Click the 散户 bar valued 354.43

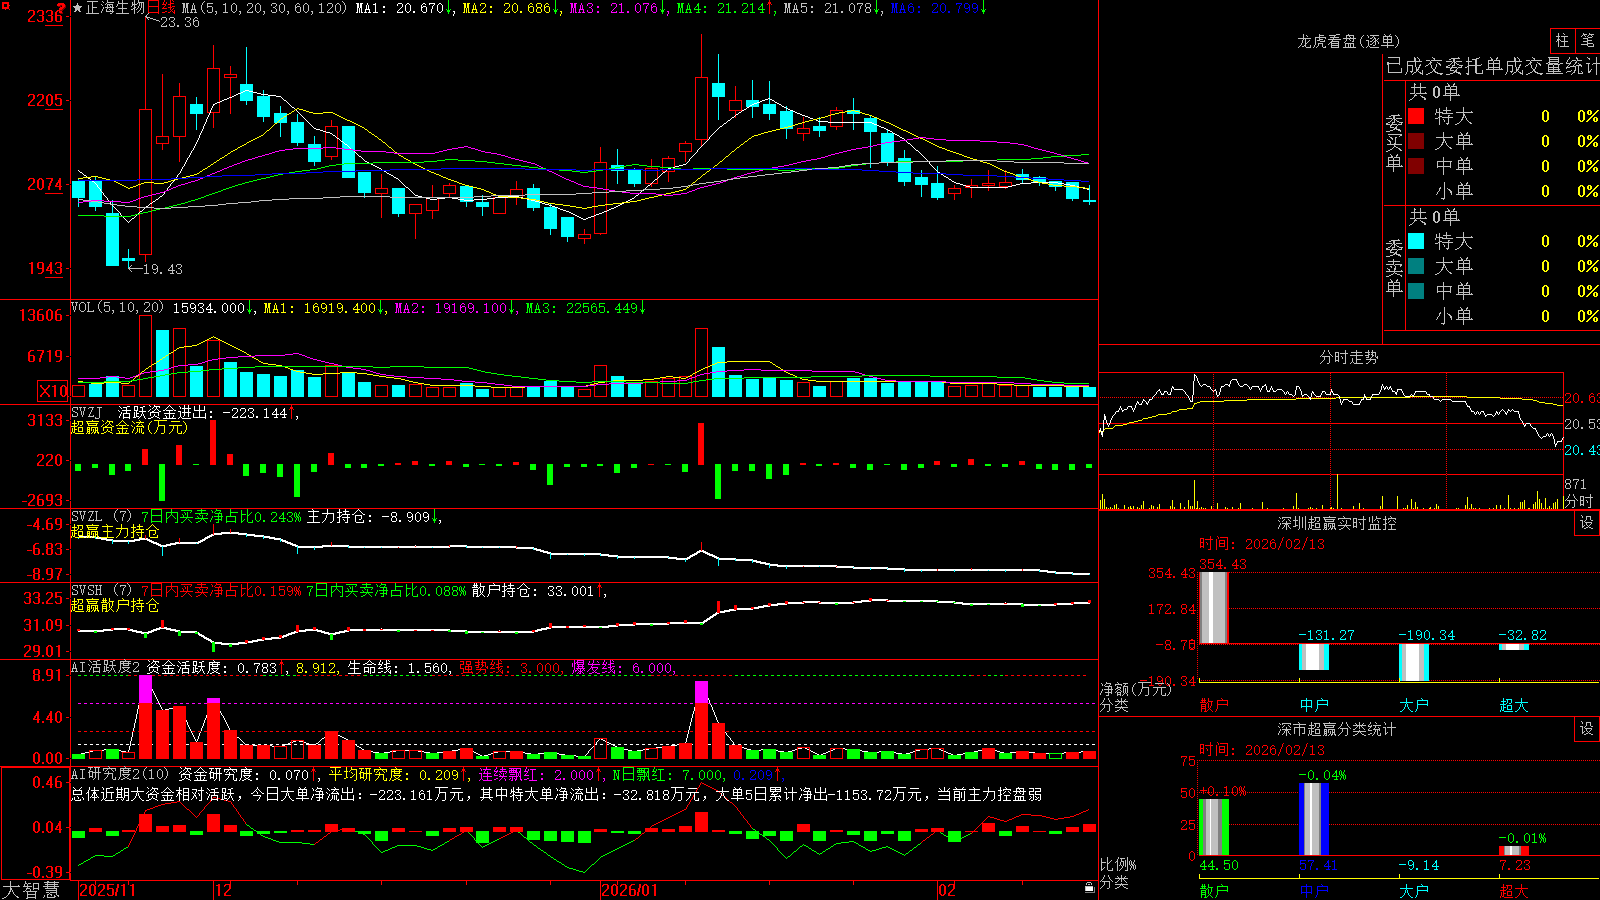pyautogui.click(x=1213, y=607)
